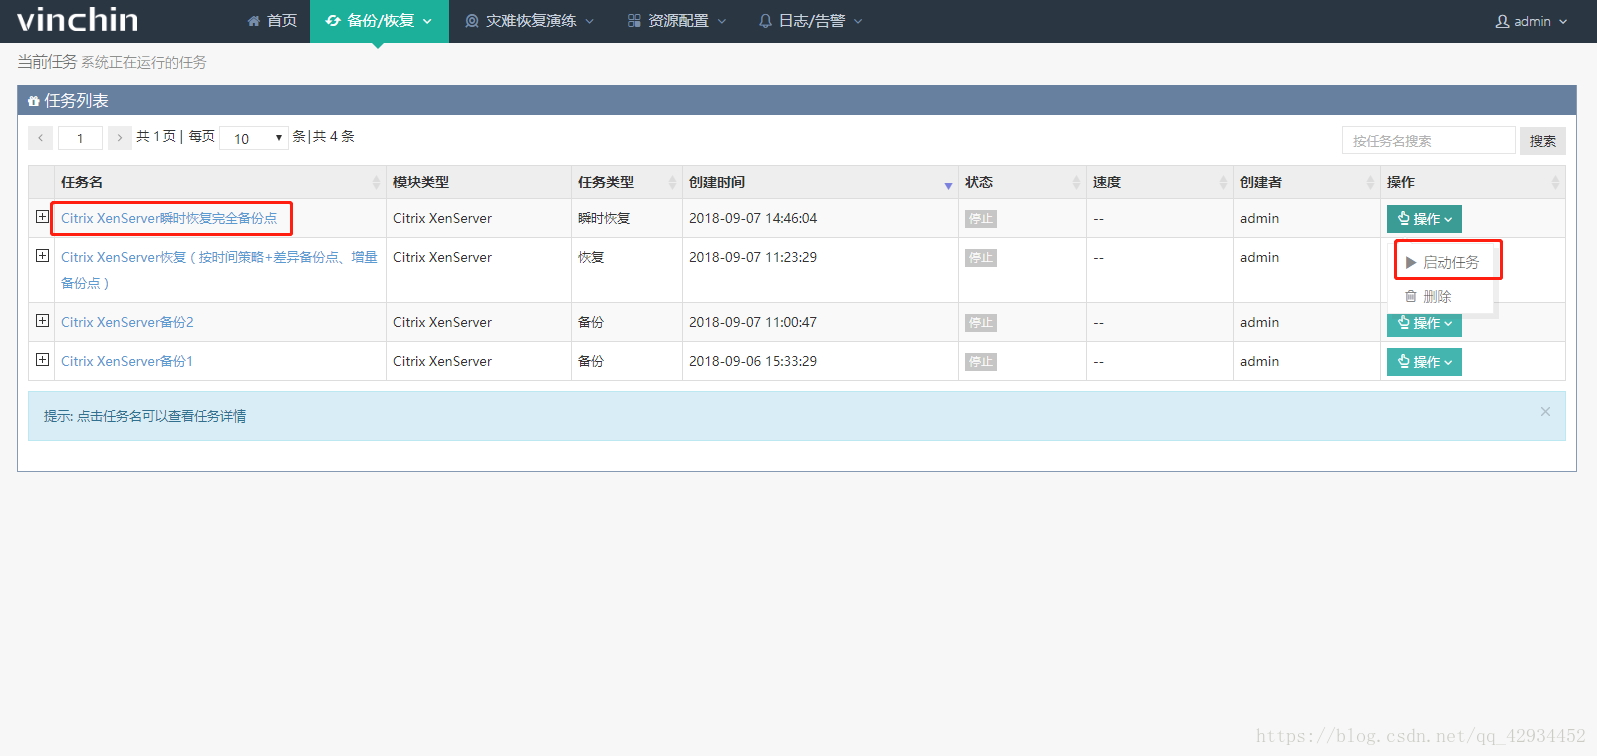This screenshot has width=1597, height=756.
Task: Open the admin user menu
Action: 1531,21
